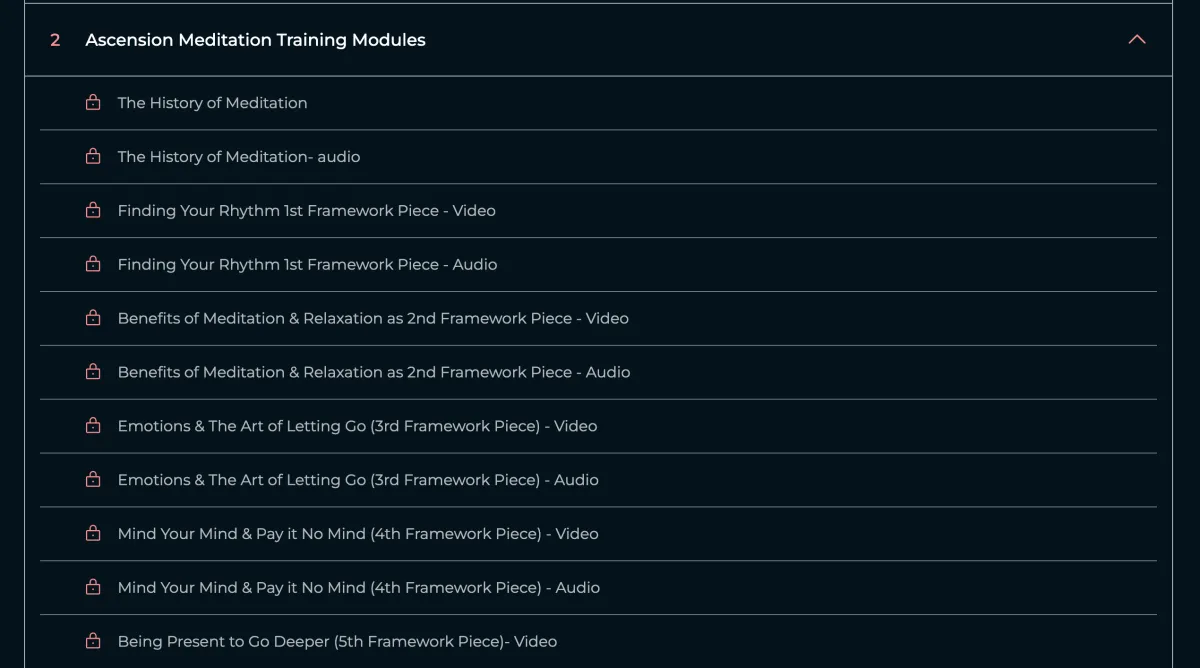Viewport: 1200px width, 668px height.
Task: Click lock icon for Emotions & Letting Go Video
Action: [x=93, y=427]
